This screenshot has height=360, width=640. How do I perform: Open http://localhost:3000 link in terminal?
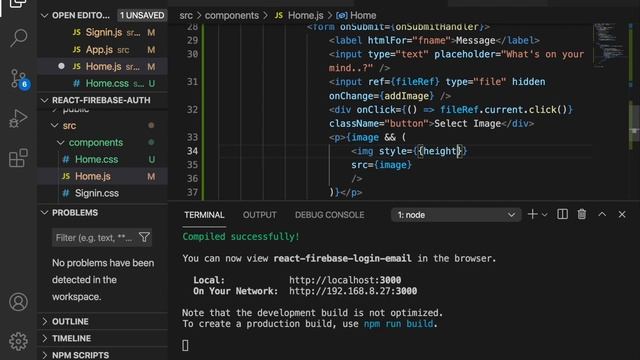345,280
